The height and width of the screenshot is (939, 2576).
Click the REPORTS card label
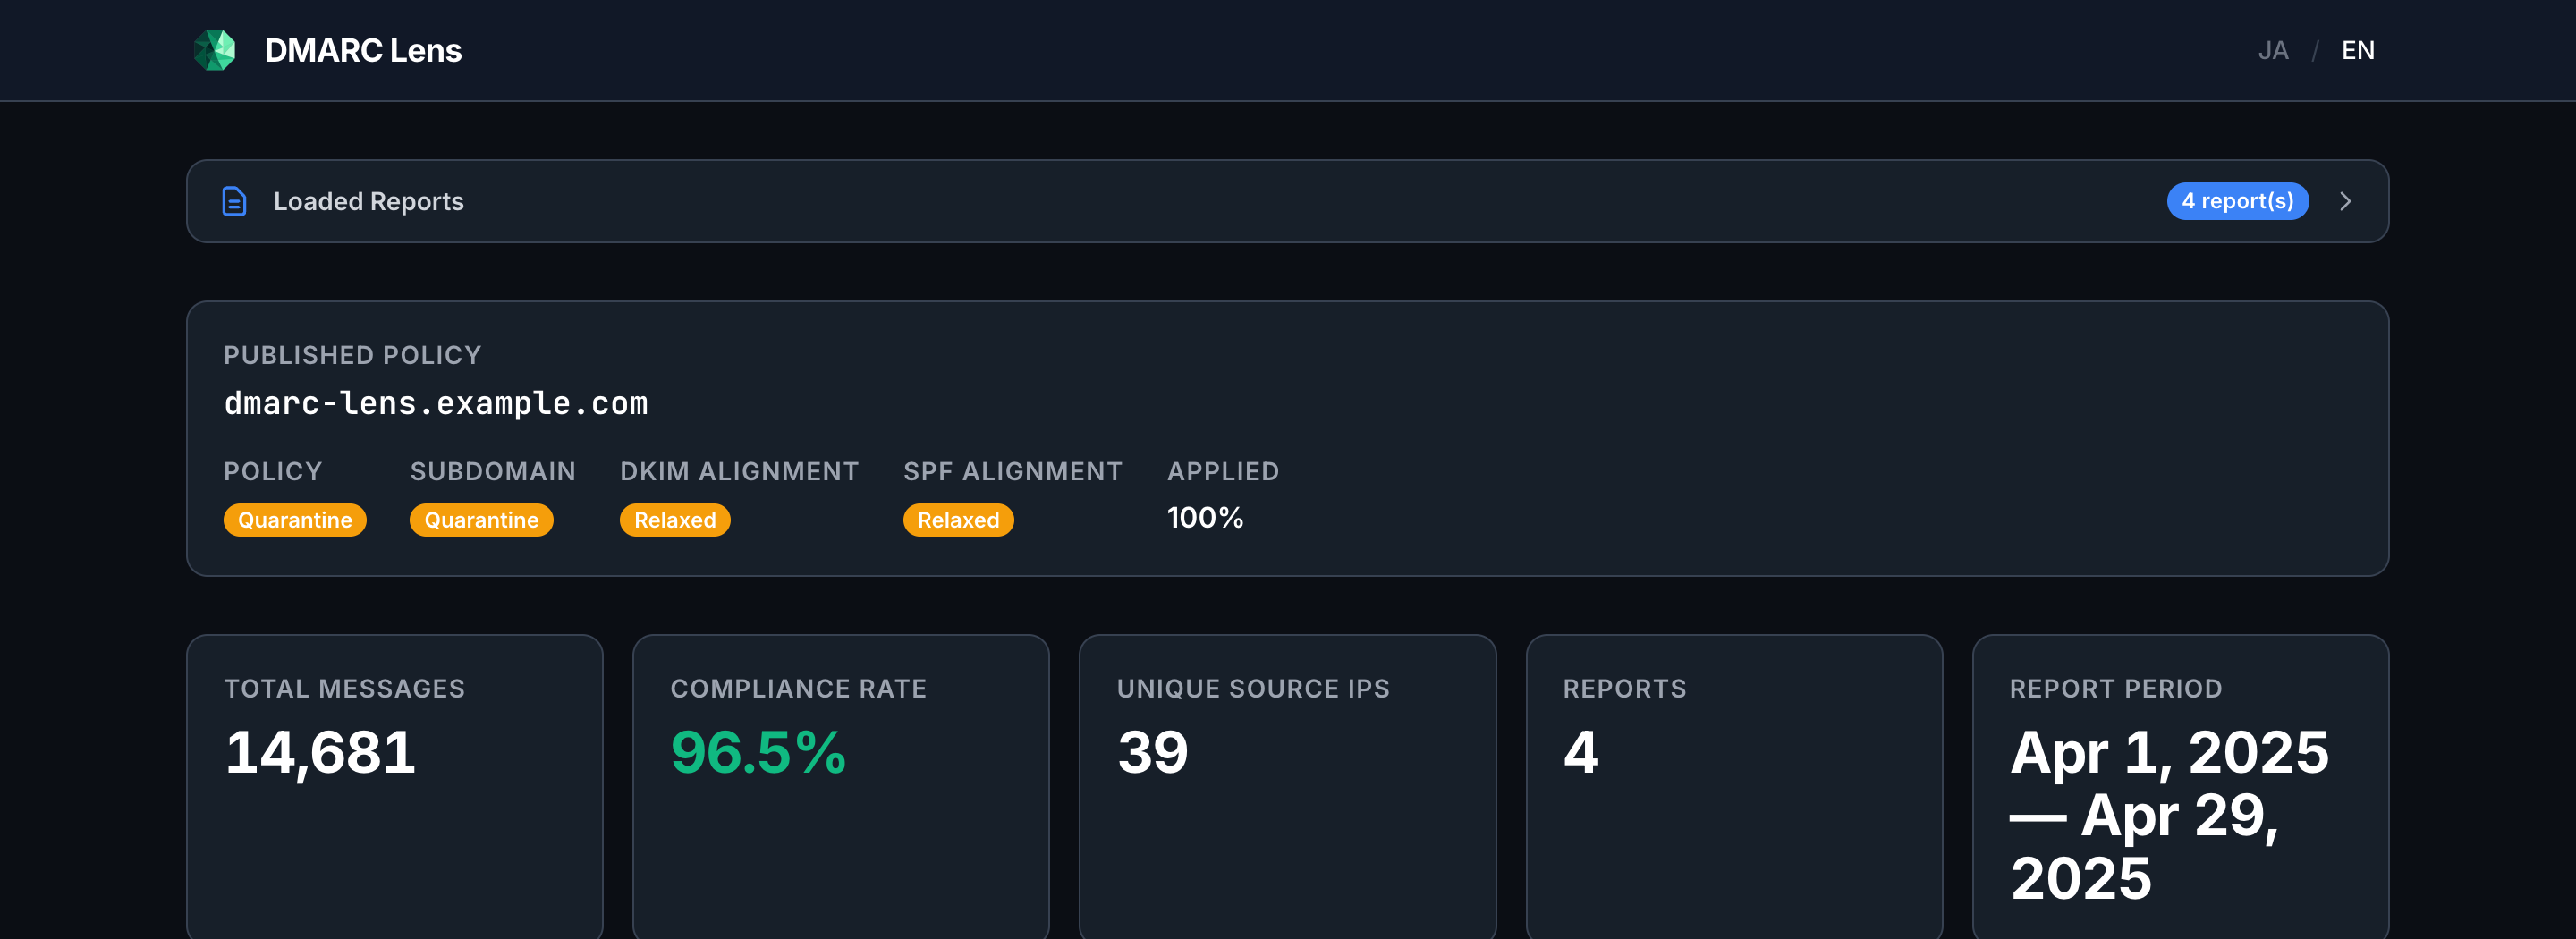(x=1625, y=688)
